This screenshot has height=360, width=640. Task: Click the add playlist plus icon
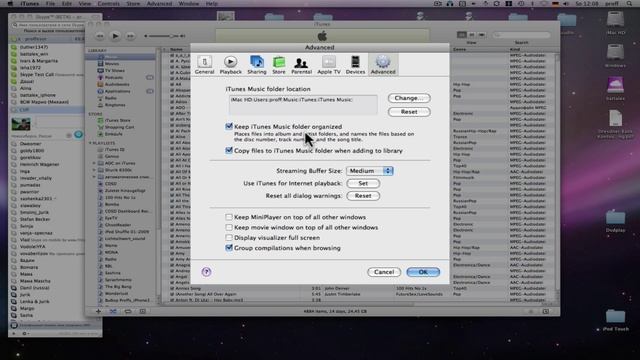click(98, 311)
